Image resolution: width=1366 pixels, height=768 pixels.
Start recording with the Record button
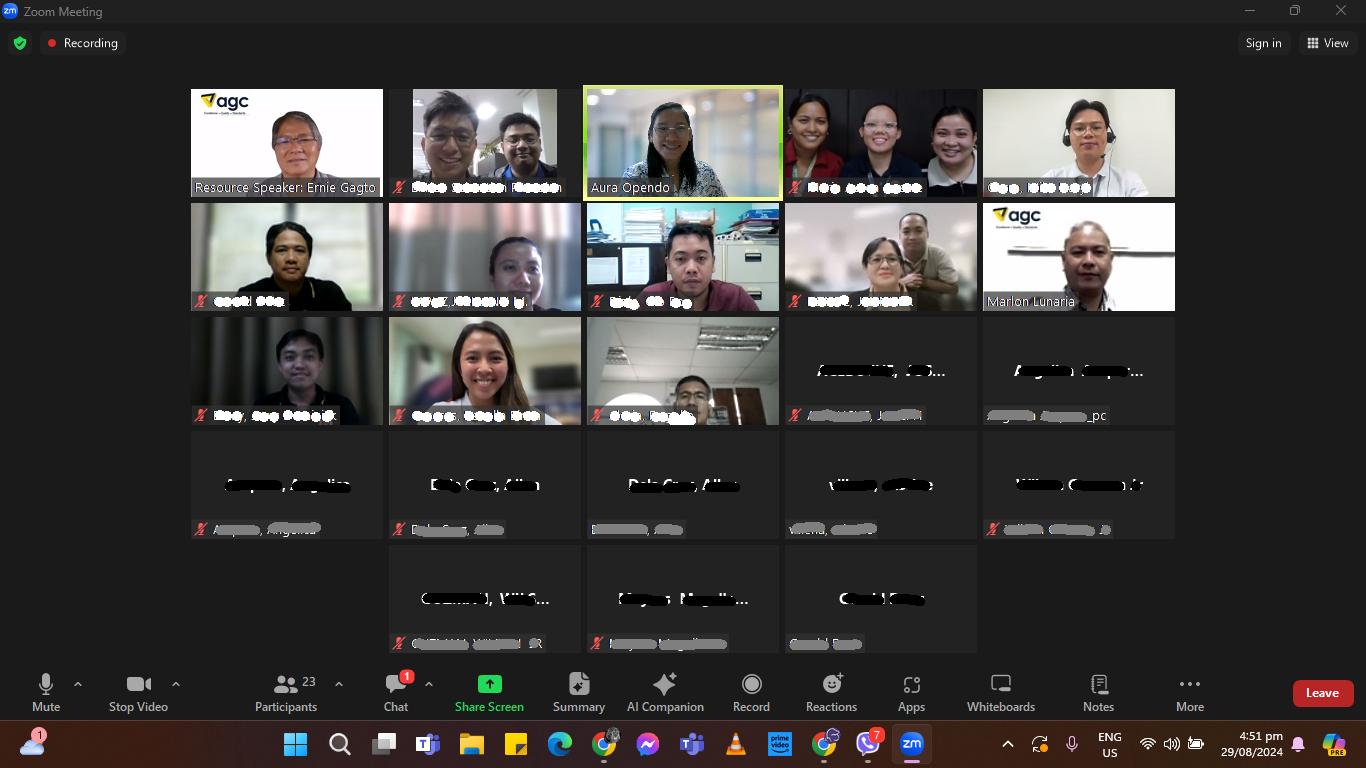751,692
